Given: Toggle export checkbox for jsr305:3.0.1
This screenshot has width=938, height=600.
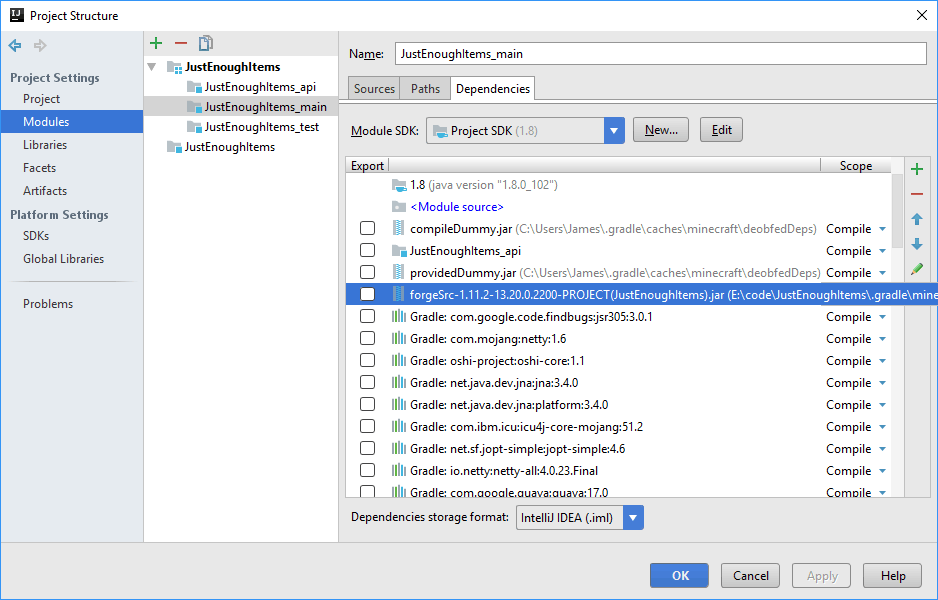Looking at the screenshot, I should coord(367,316).
